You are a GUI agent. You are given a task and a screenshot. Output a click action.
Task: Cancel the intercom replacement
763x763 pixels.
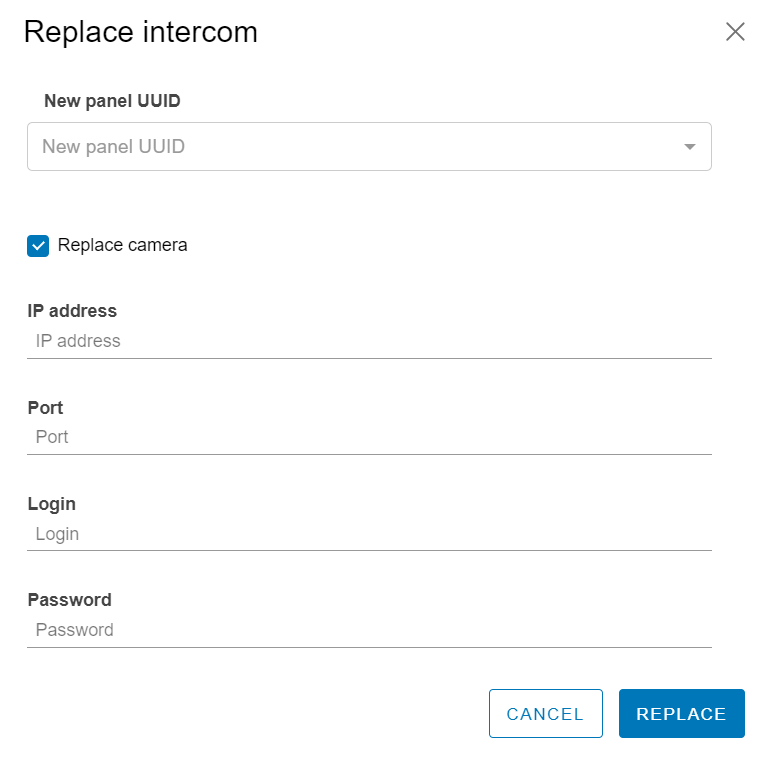point(545,713)
